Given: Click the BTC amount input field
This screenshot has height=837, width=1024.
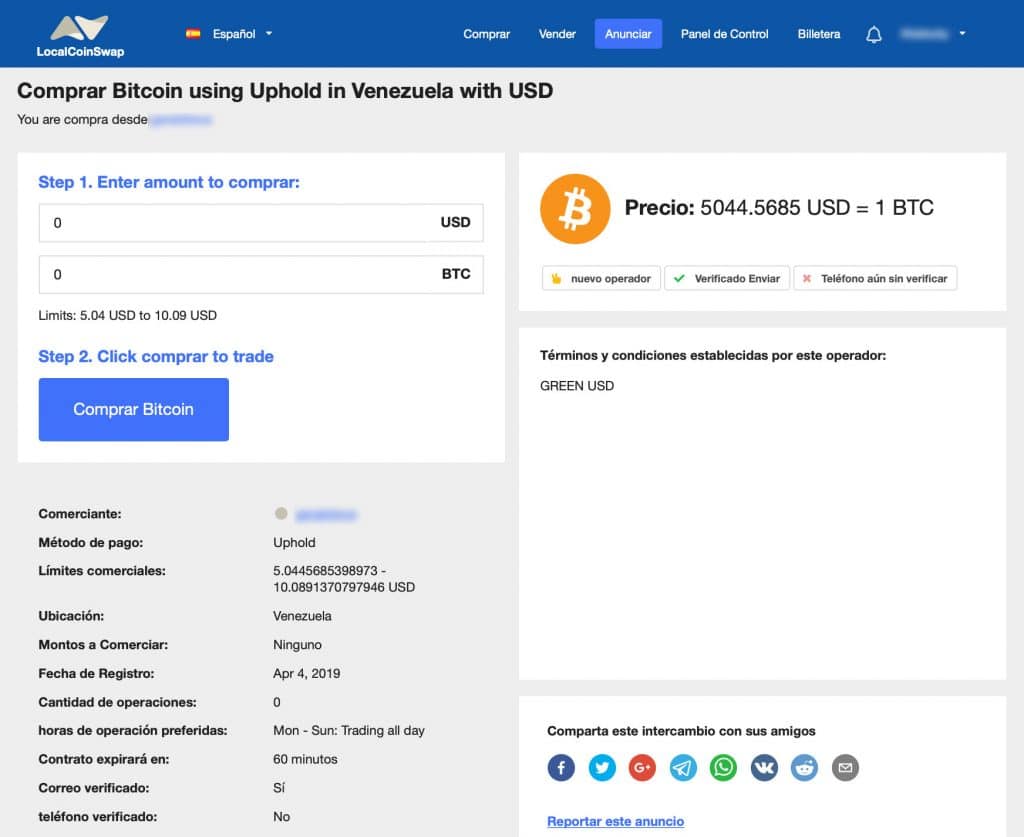Looking at the screenshot, I should 261,274.
